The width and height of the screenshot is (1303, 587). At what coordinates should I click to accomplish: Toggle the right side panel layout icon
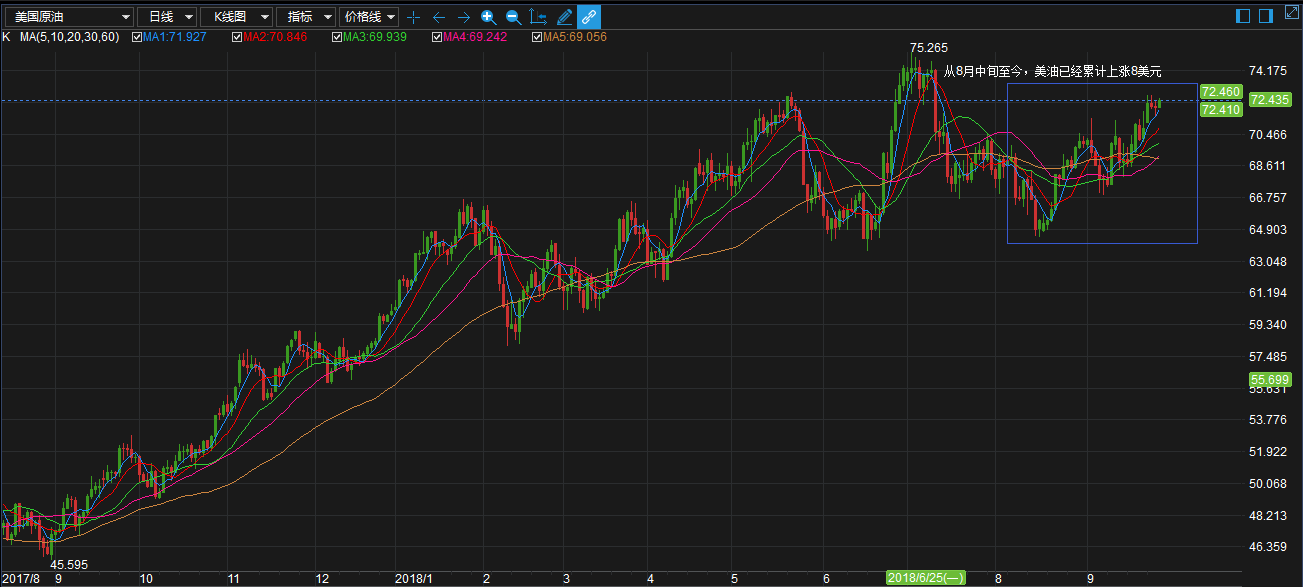(1265, 16)
